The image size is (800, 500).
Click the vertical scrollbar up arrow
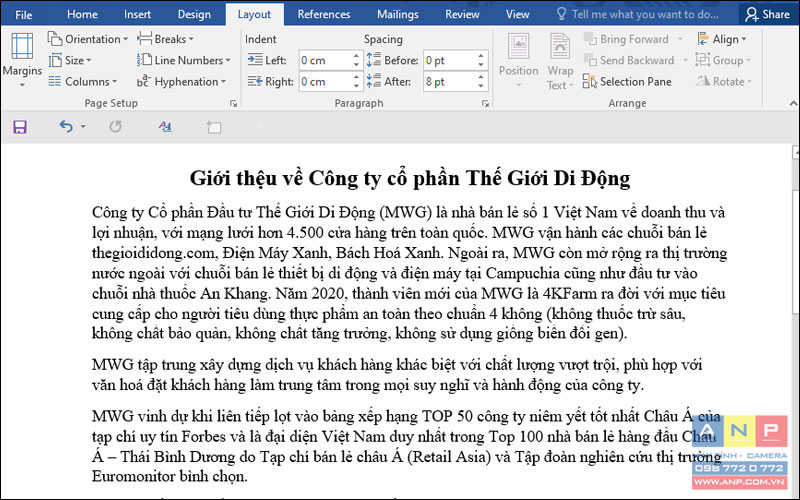tap(795, 152)
